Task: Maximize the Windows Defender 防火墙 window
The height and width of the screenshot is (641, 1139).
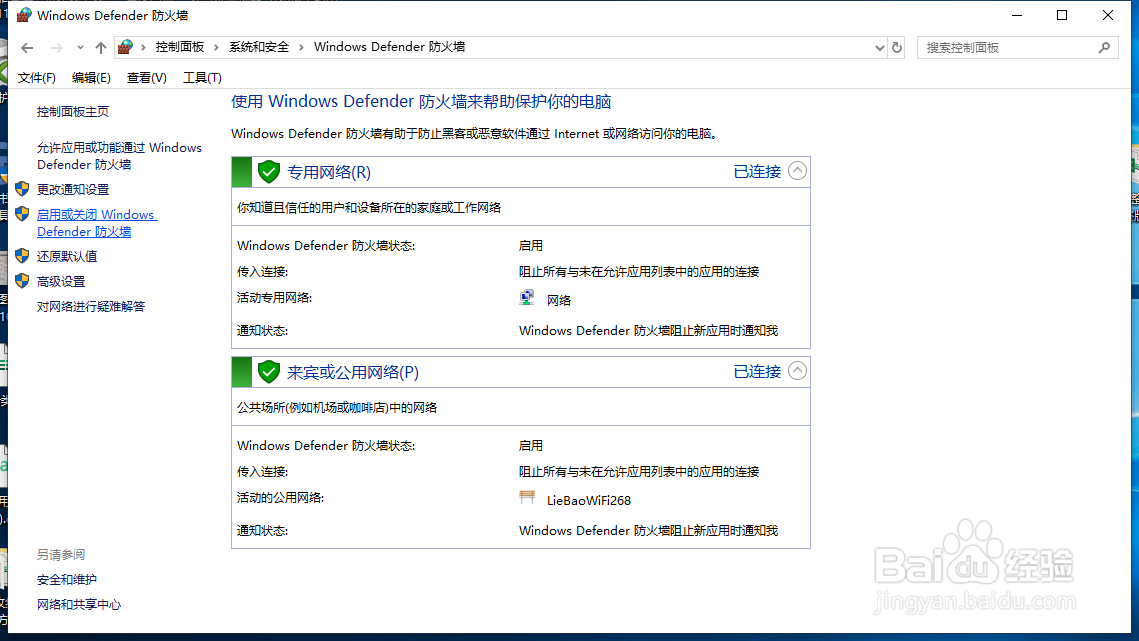Action: (x=1062, y=15)
